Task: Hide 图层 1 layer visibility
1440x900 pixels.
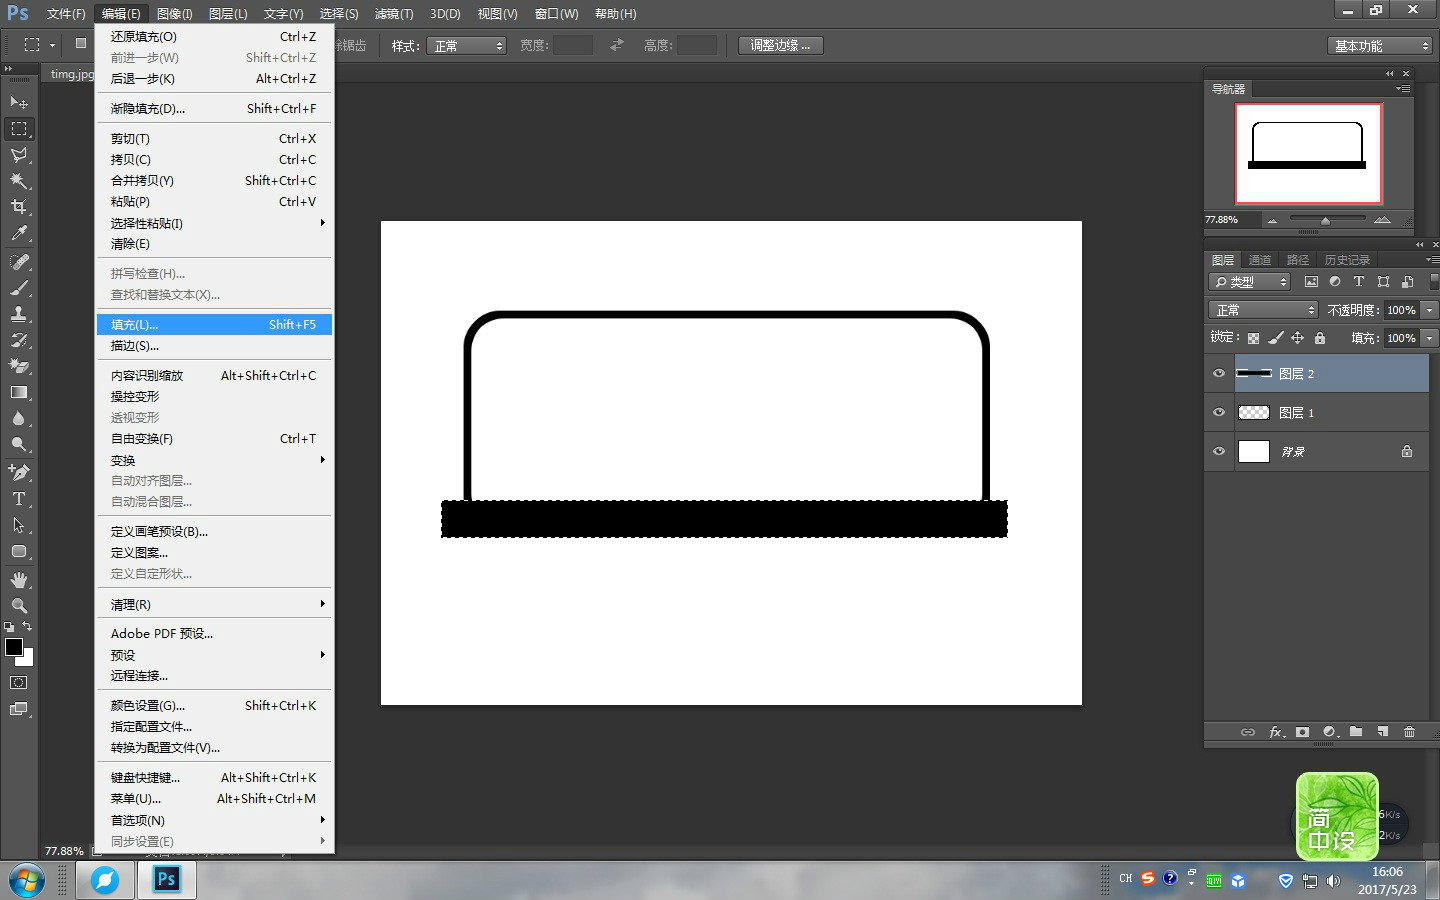Action: [x=1219, y=412]
